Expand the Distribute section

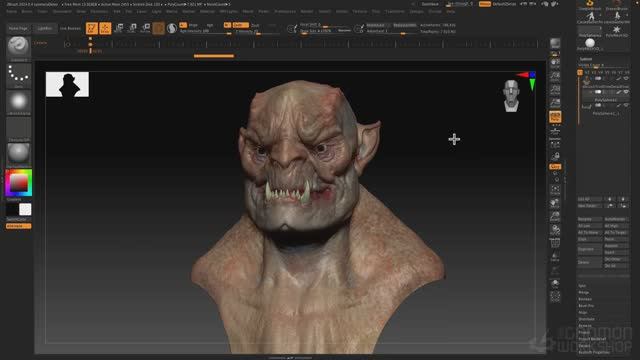tap(587, 319)
